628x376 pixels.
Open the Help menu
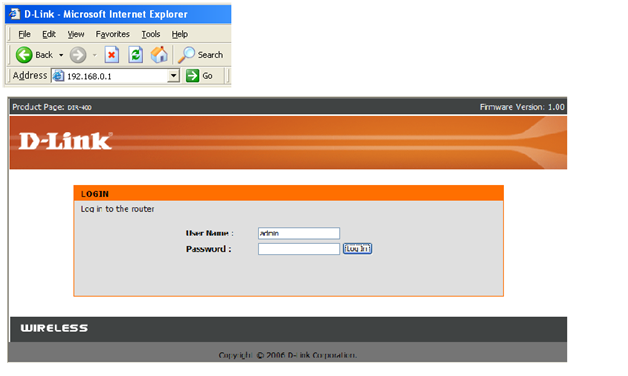180,34
